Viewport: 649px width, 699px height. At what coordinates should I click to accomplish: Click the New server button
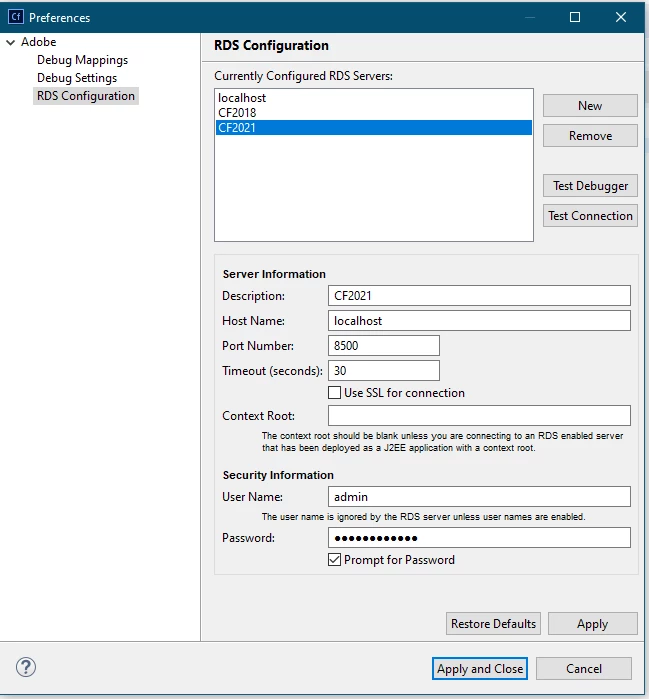pyautogui.click(x=590, y=106)
